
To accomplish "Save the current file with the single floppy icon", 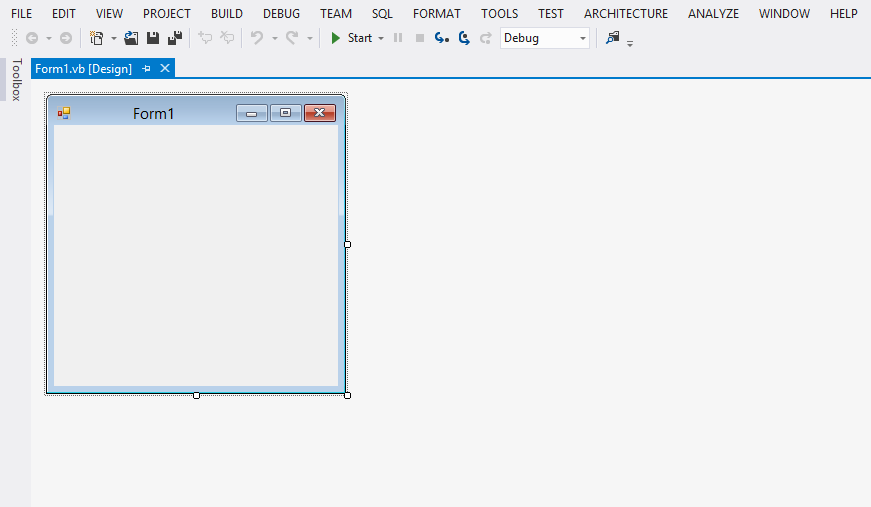I will point(153,38).
